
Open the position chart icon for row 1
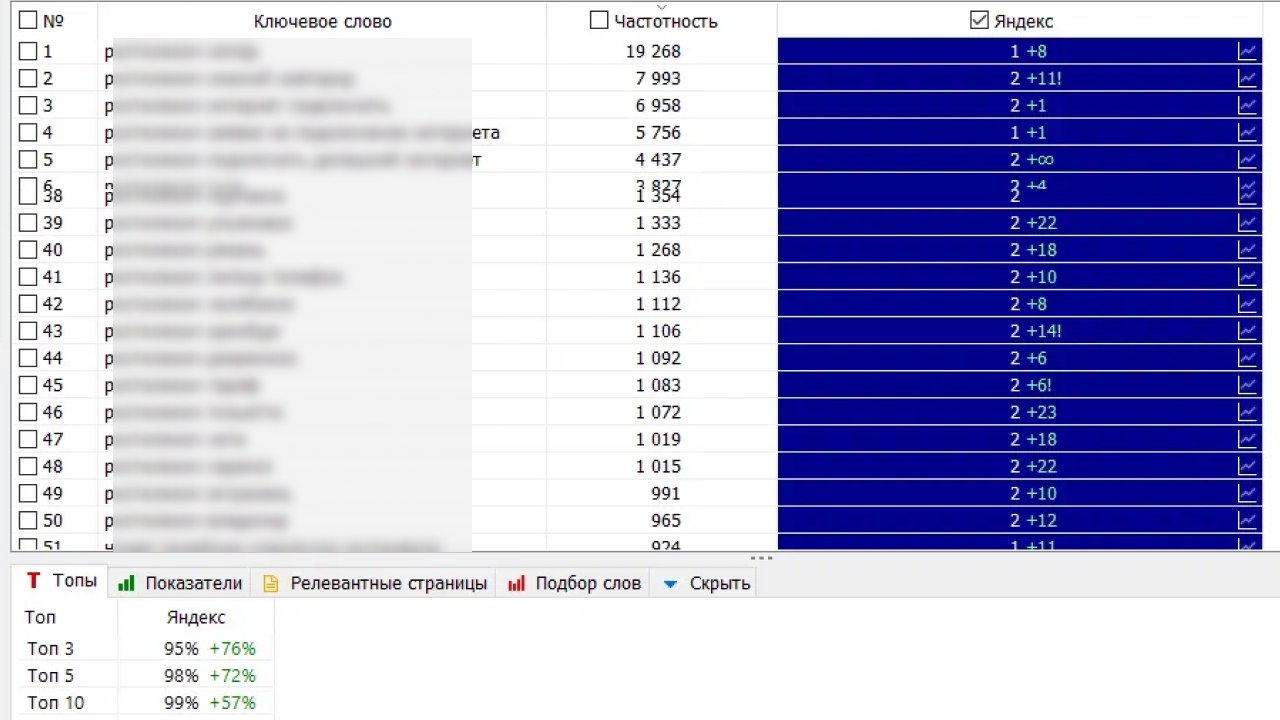[1247, 51]
